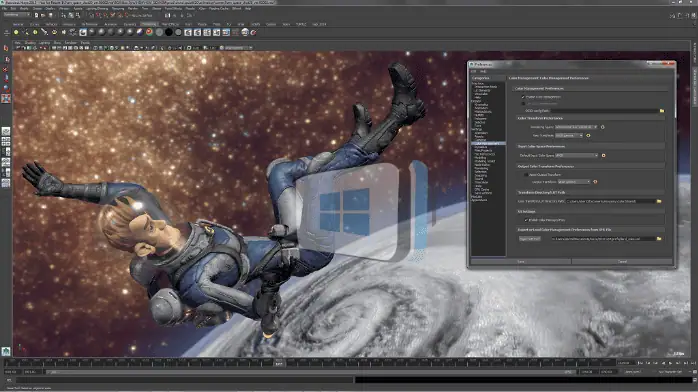The height and width of the screenshot is (392, 698).
Task: Click the black sphere shader shelf icon
Action: (x=169, y=32)
